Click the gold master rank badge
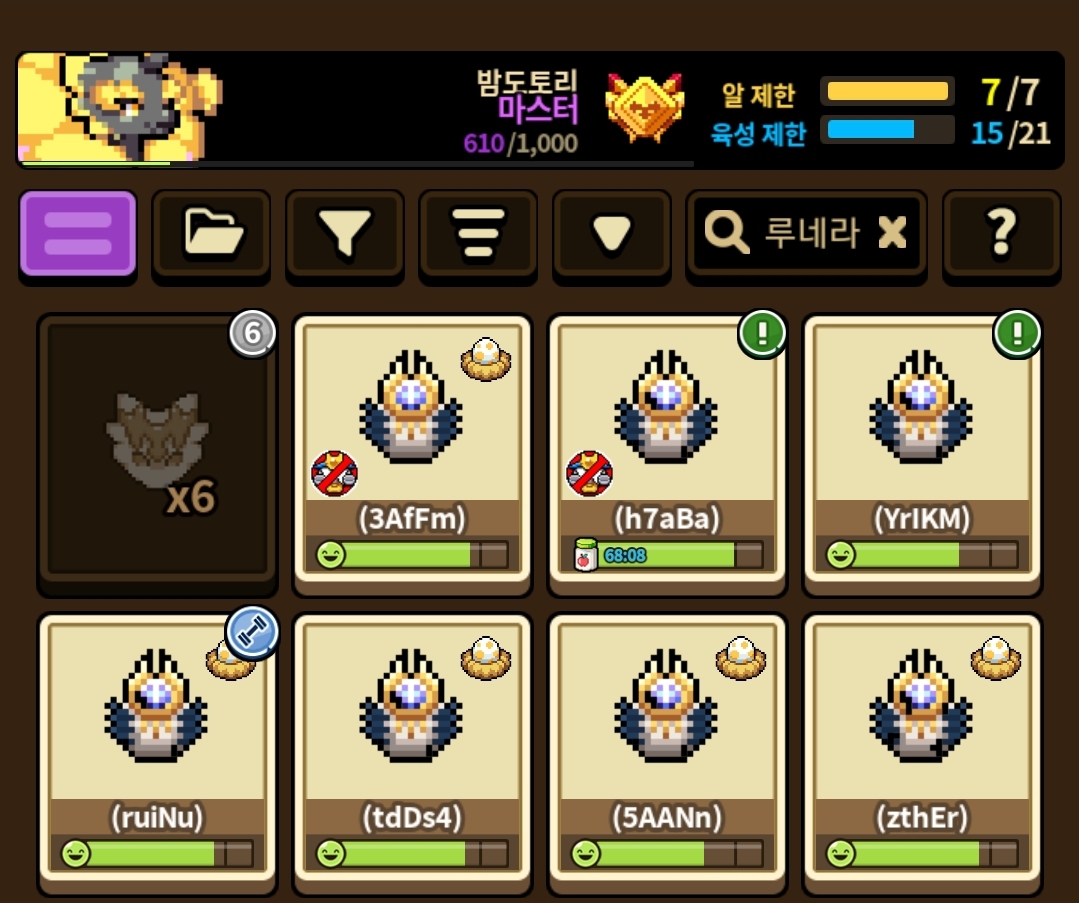The width and height of the screenshot is (1079, 903). 645,108
